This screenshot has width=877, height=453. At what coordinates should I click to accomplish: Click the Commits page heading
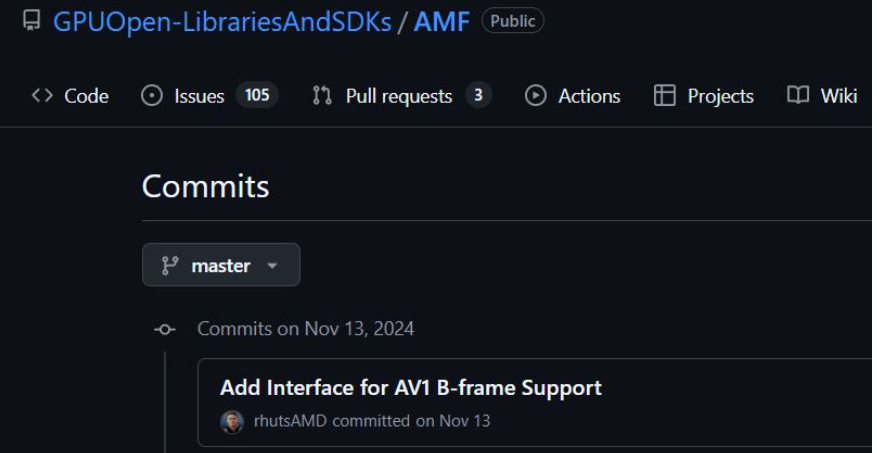tap(205, 186)
